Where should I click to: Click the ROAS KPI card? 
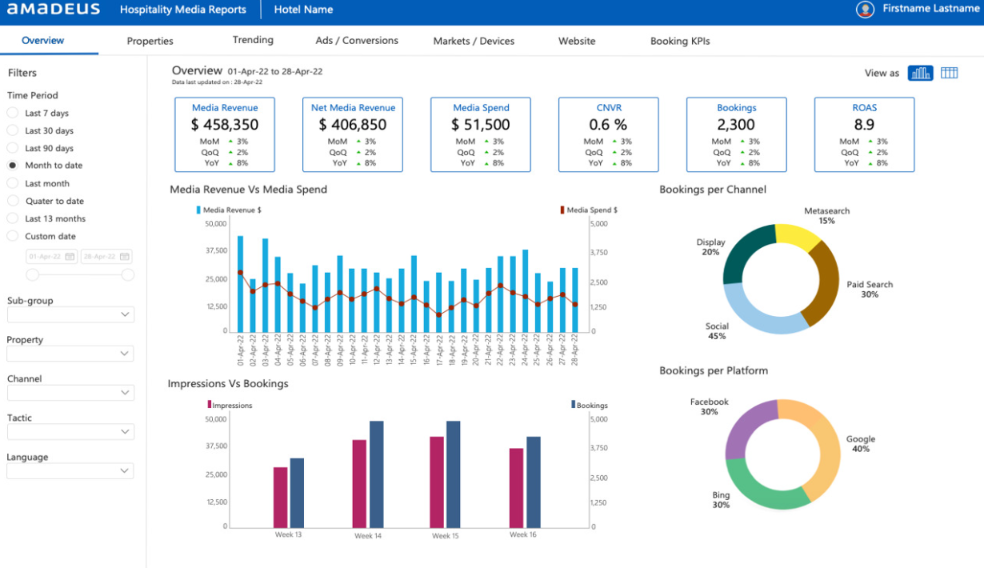tap(865, 134)
